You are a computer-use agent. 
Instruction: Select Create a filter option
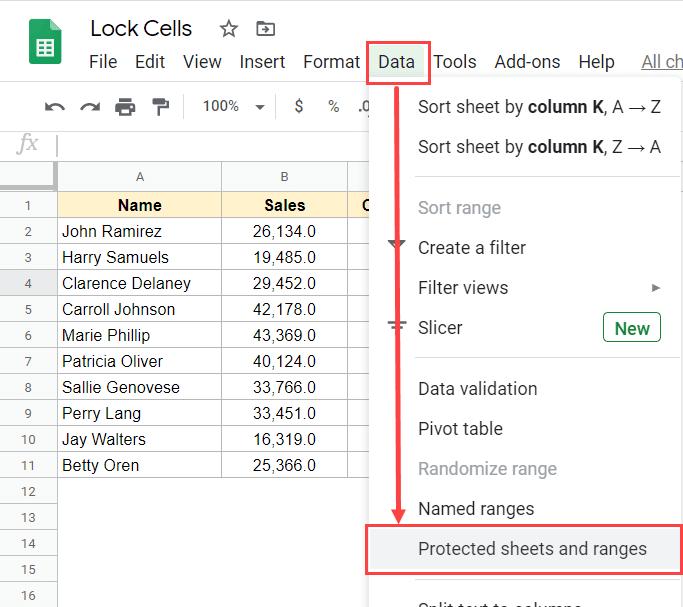525,248
